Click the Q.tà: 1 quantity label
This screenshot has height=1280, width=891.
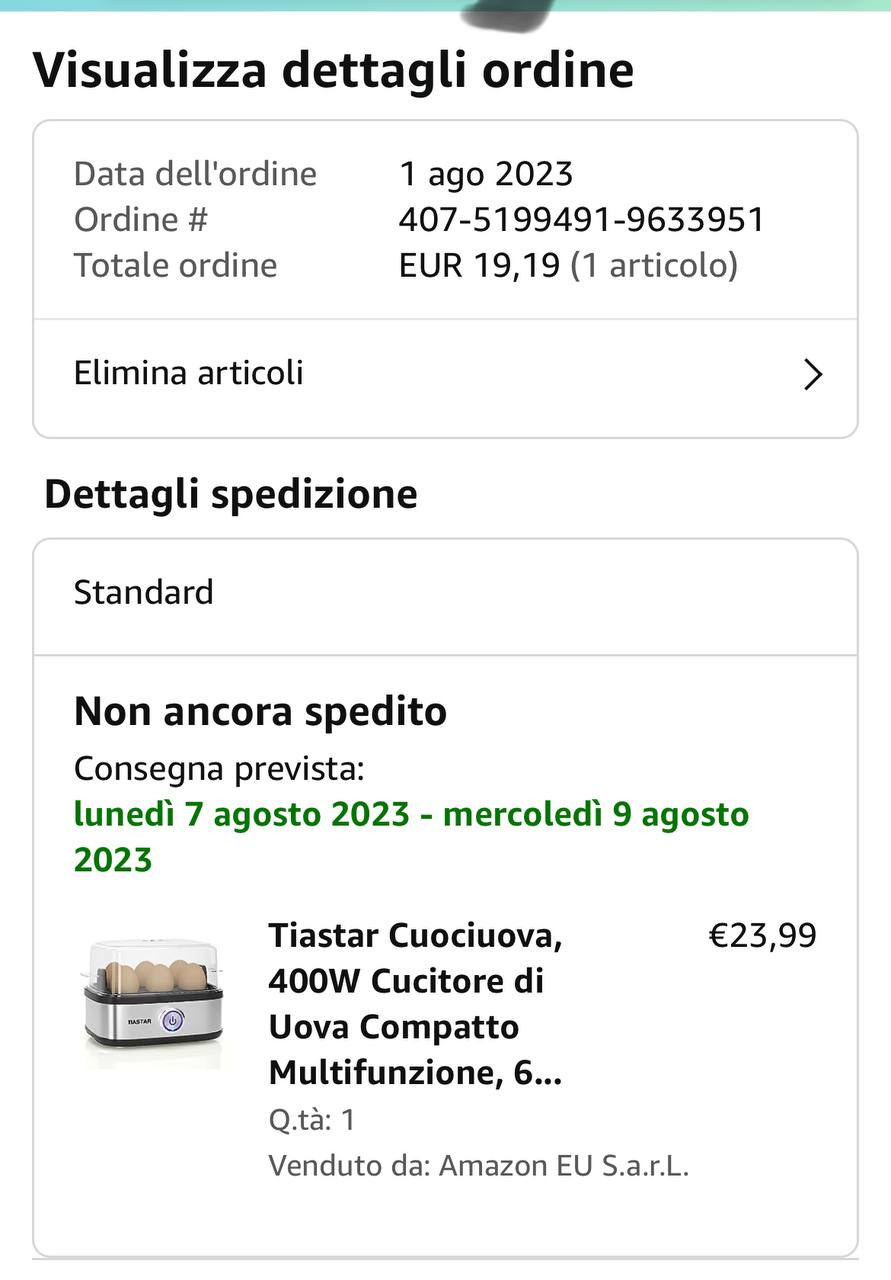click(x=311, y=1120)
